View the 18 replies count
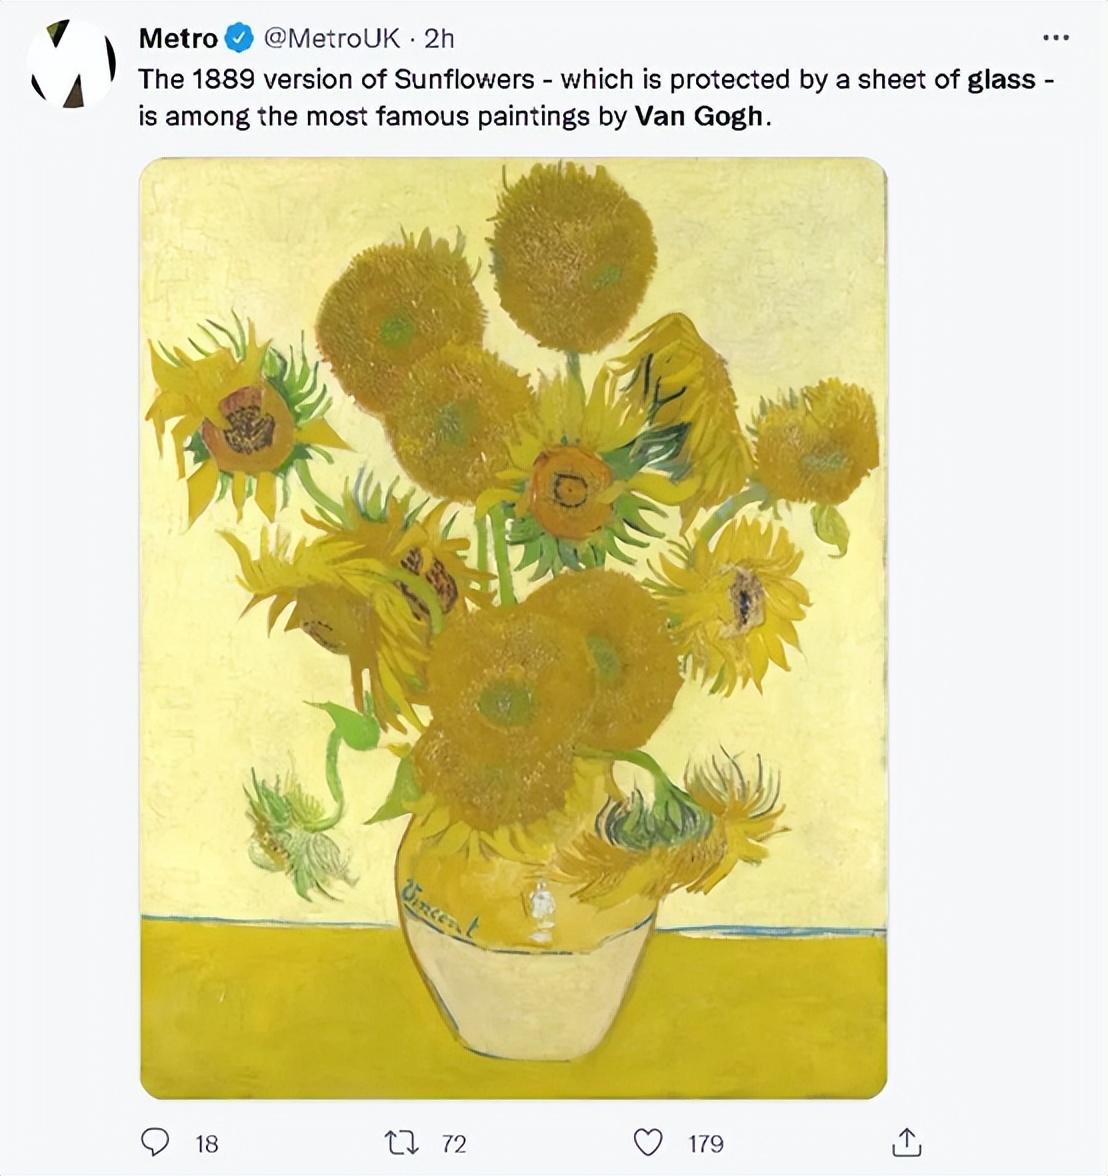The height and width of the screenshot is (1176, 1108). (206, 1144)
